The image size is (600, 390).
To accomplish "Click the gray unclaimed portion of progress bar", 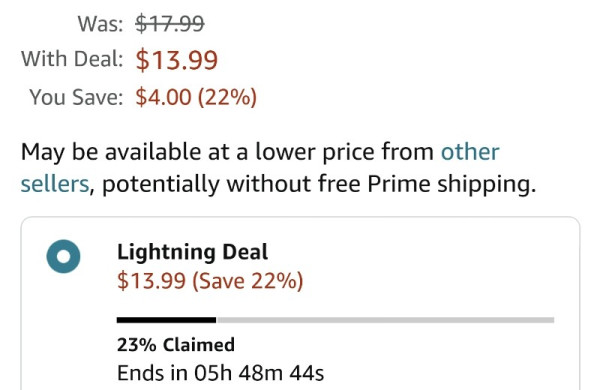I will click(385, 320).
